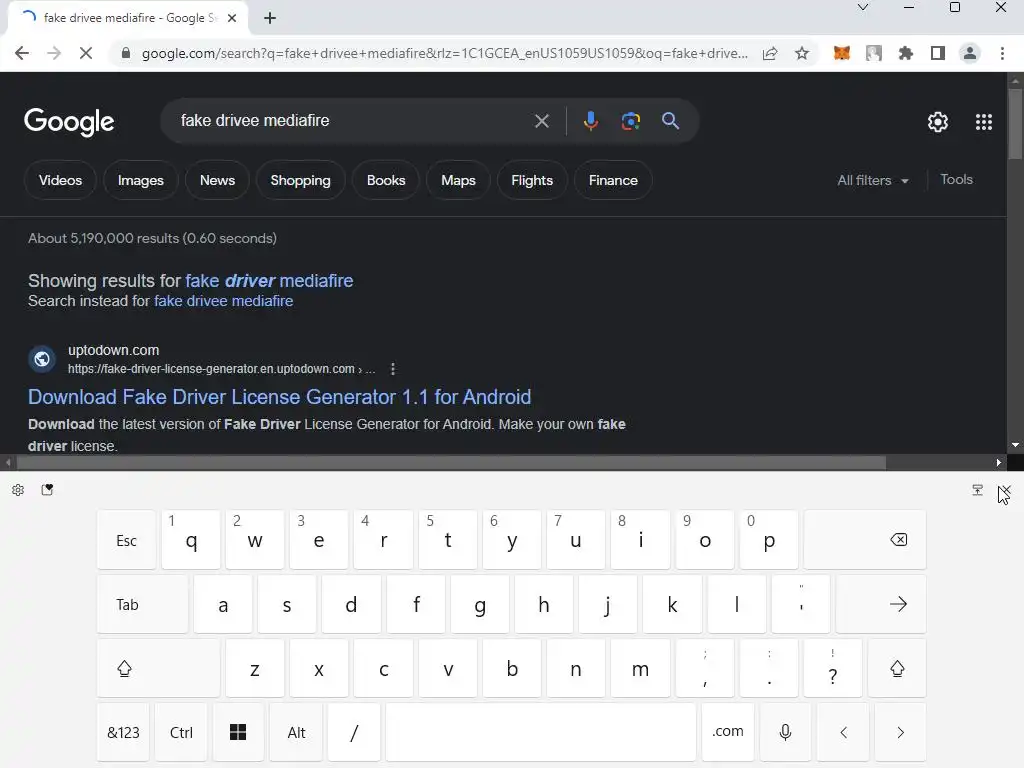Search instead for 'fake drivee mediafire'
This screenshot has height=768, width=1024.
(223, 301)
